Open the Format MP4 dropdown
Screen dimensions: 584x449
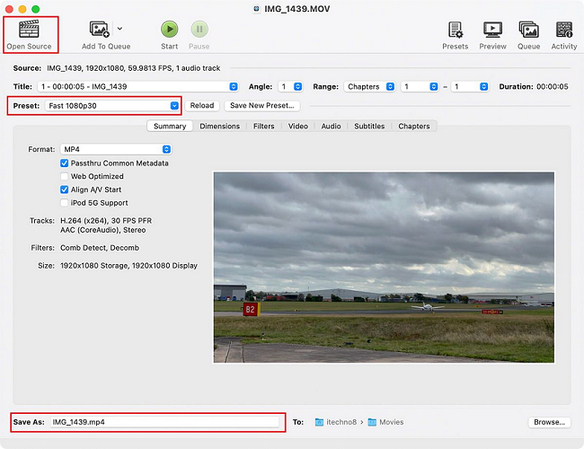(x=116, y=149)
